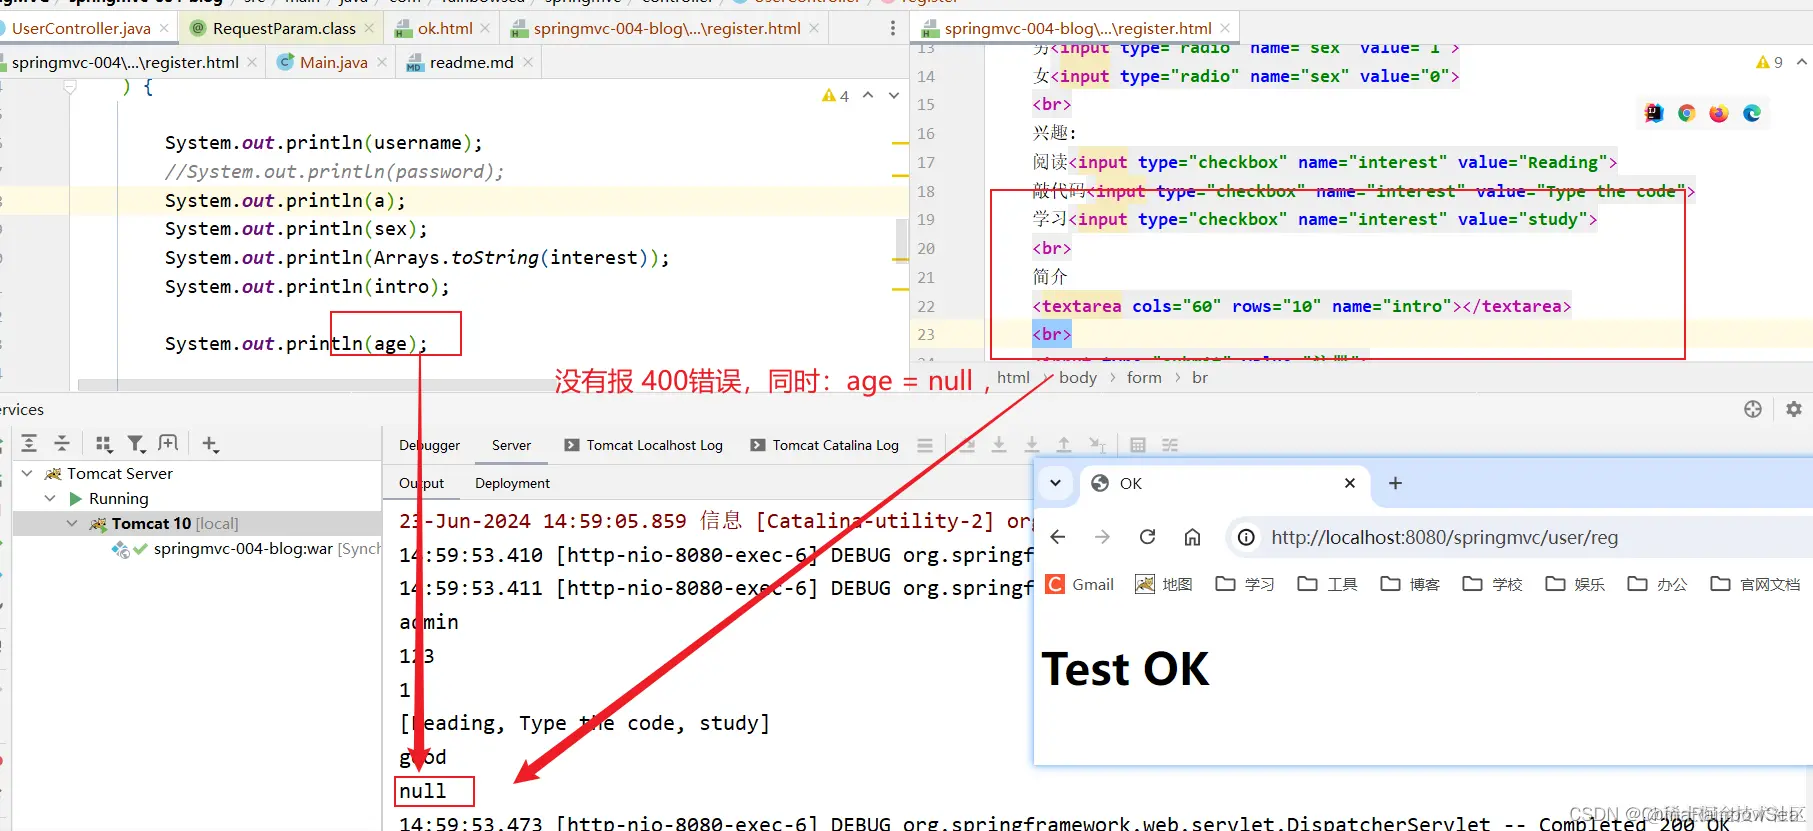Open the Gmail bookmark

pos(1080,584)
